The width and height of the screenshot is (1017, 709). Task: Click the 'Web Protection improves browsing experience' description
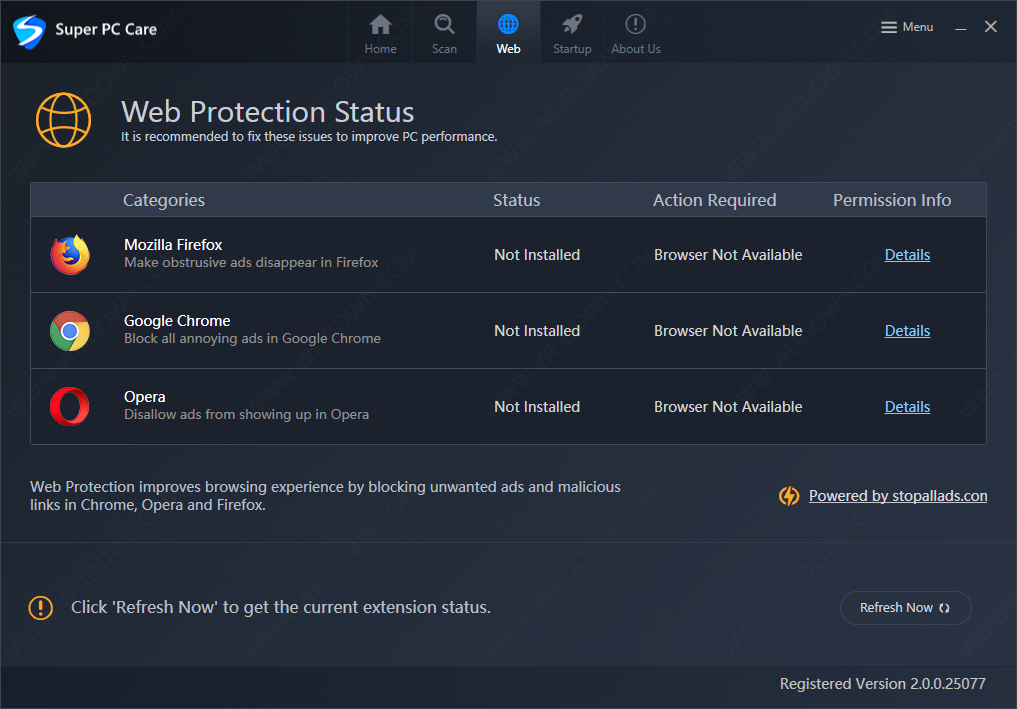[x=325, y=496]
